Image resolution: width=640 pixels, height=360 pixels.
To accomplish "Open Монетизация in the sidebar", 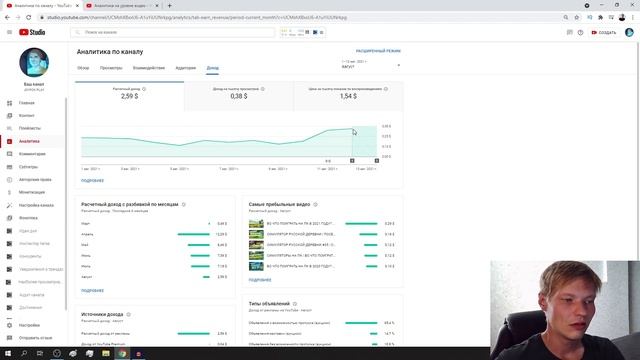I will pyautogui.click(x=31, y=192).
